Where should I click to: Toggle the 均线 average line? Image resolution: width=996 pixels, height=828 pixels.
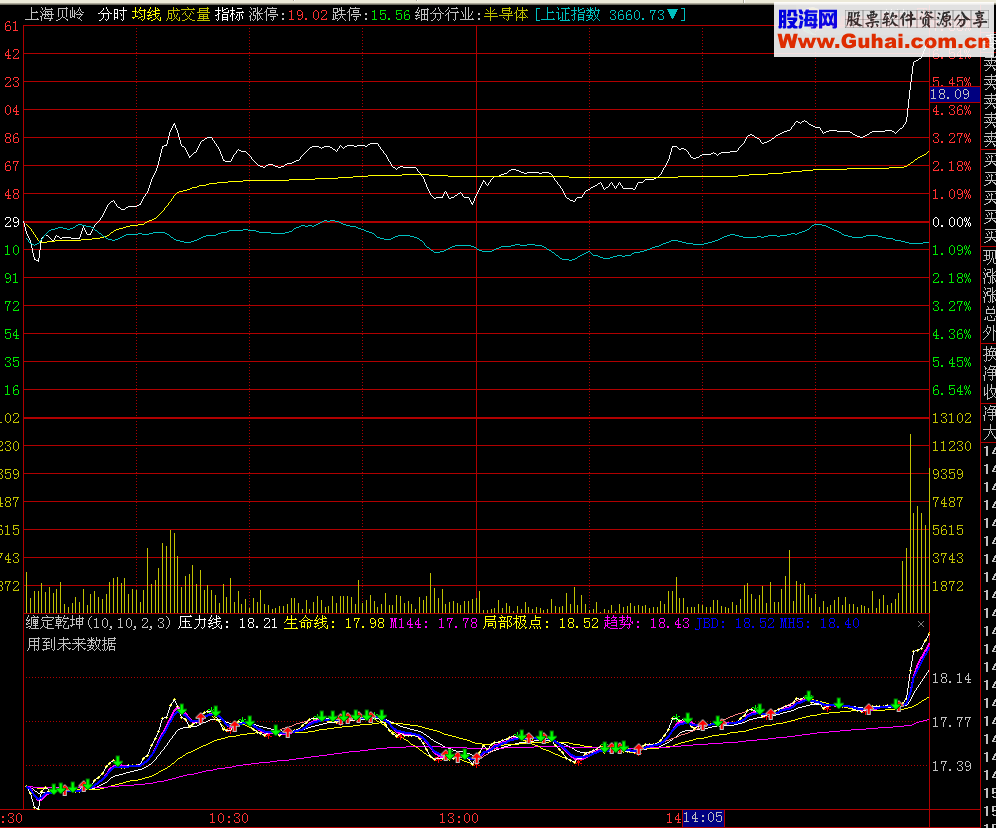click(147, 15)
